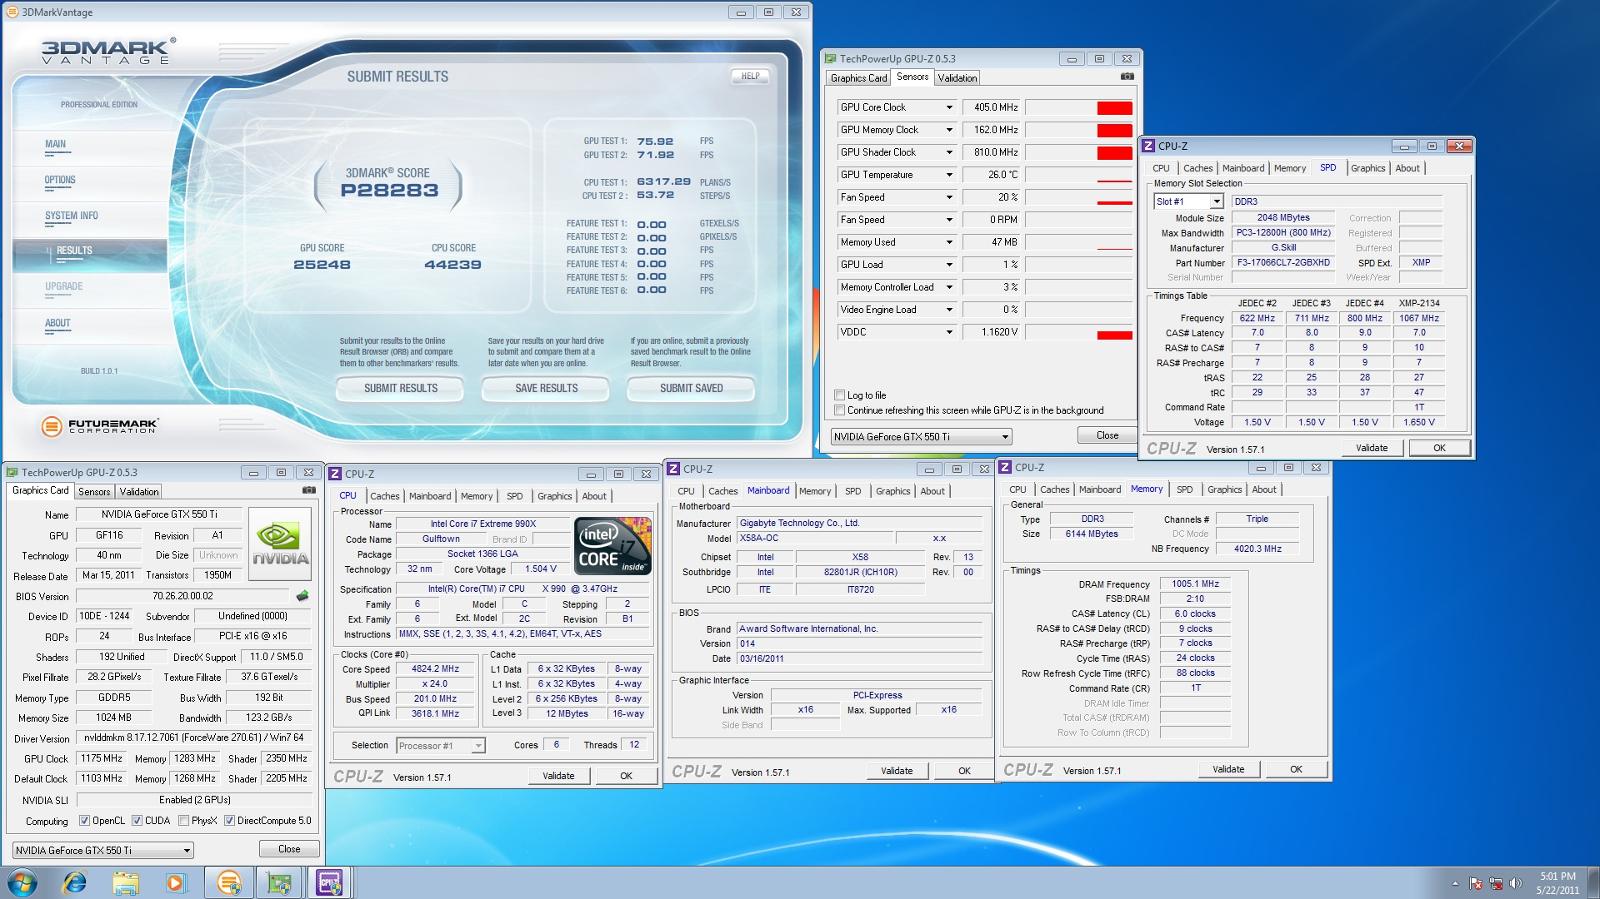Open the Action Center flag tray icon
The width and height of the screenshot is (1600, 899).
click(x=1476, y=883)
